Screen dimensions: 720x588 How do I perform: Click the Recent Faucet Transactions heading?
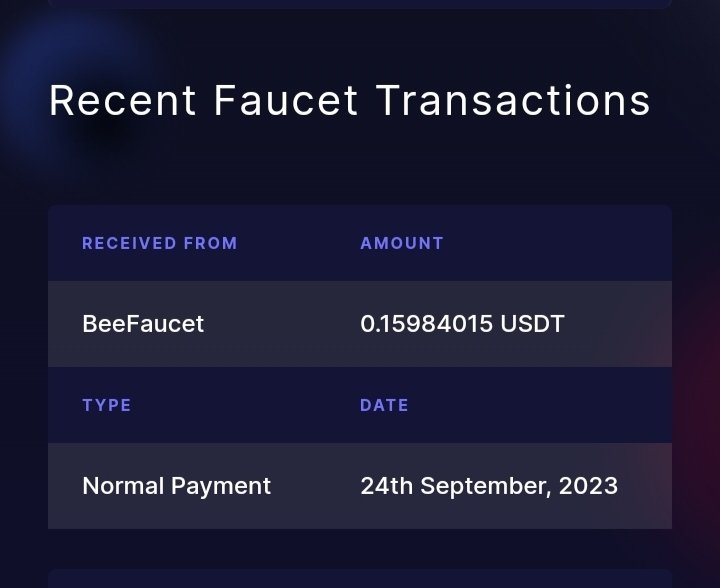coord(349,101)
